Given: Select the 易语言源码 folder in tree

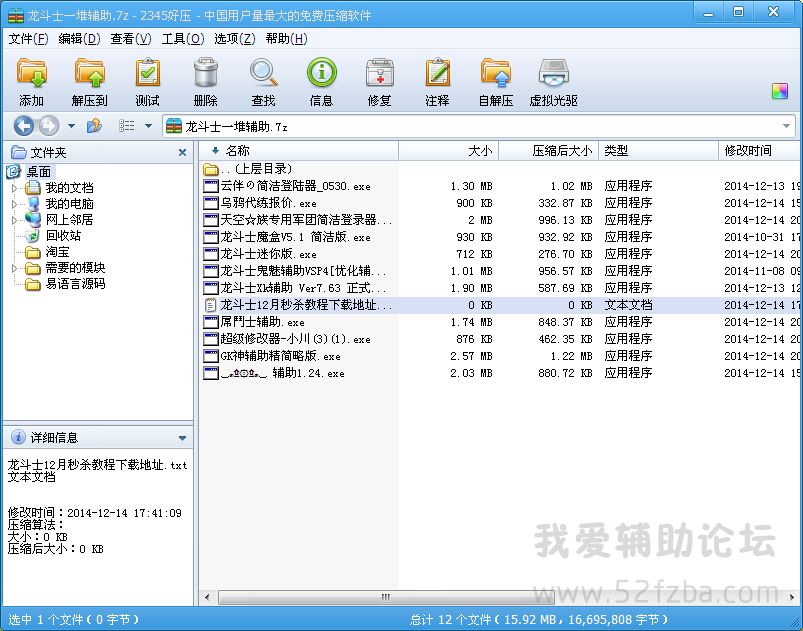Looking at the screenshot, I should tap(75, 284).
